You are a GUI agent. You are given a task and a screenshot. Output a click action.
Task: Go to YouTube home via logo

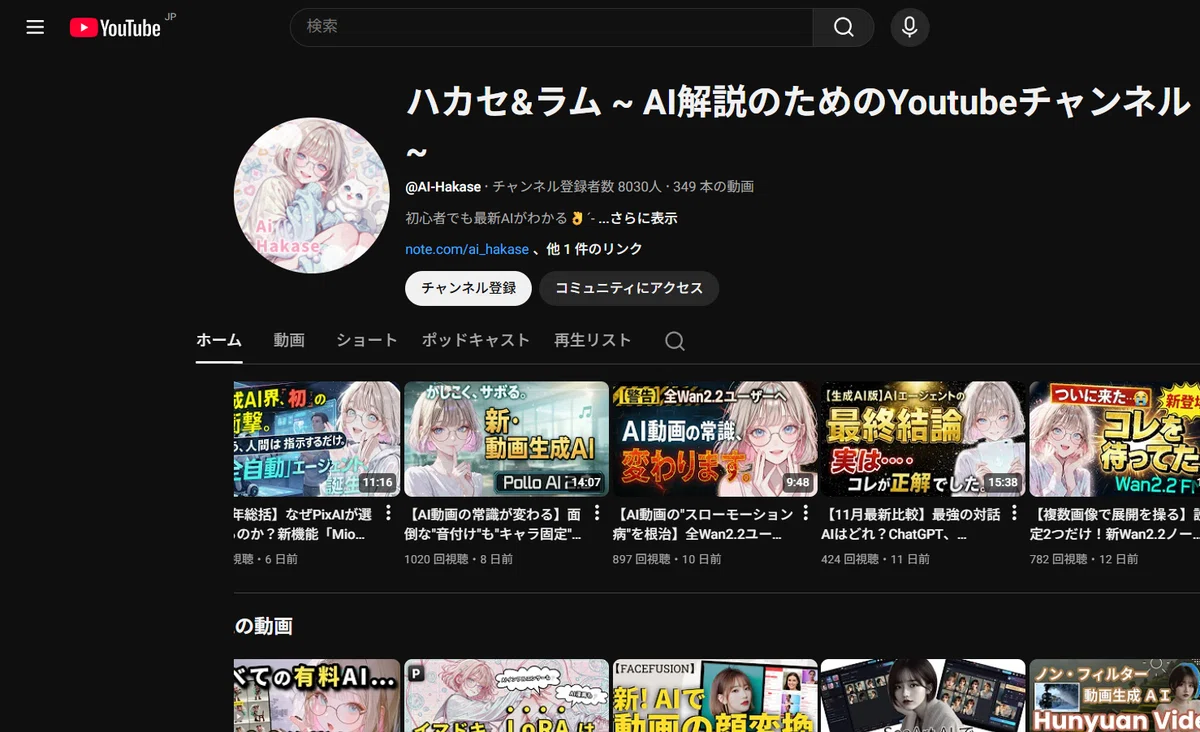coord(115,27)
